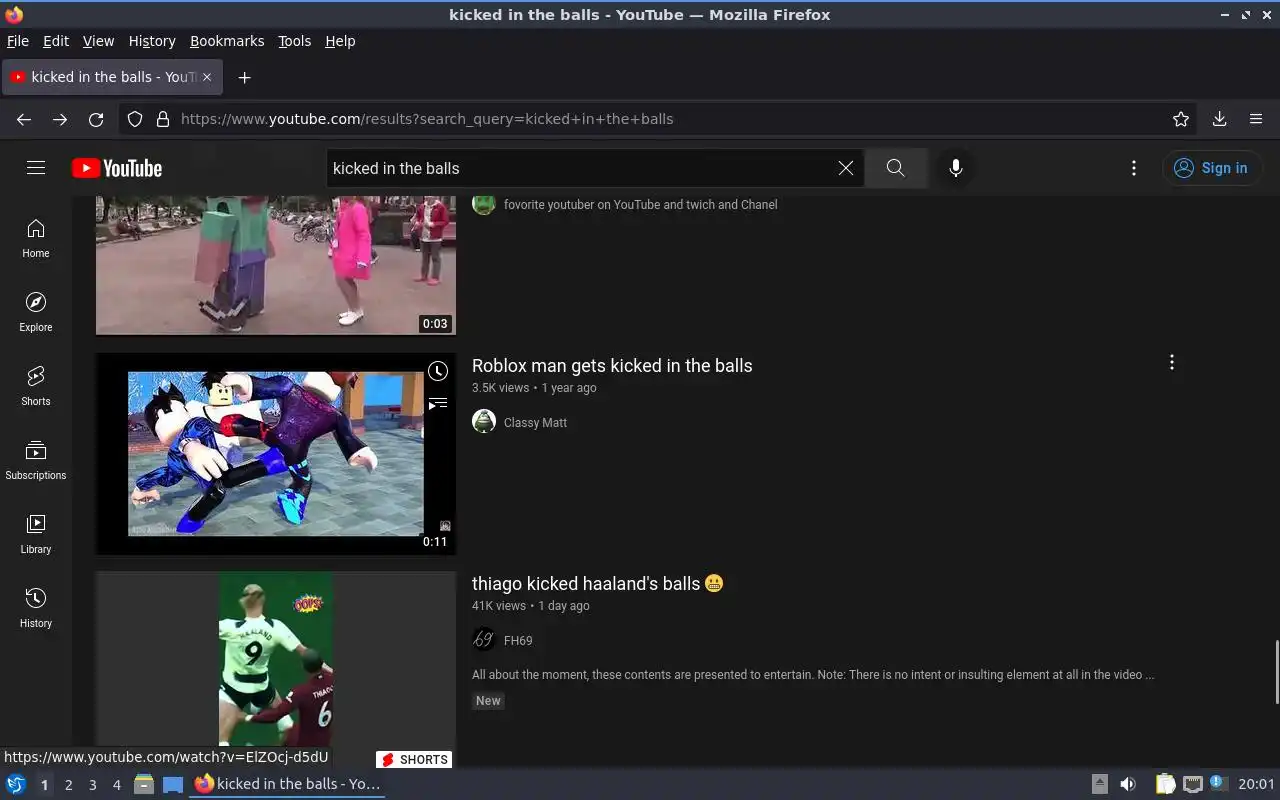
Task: Open the Firefox application menu
Action: pyautogui.click(x=1256, y=119)
